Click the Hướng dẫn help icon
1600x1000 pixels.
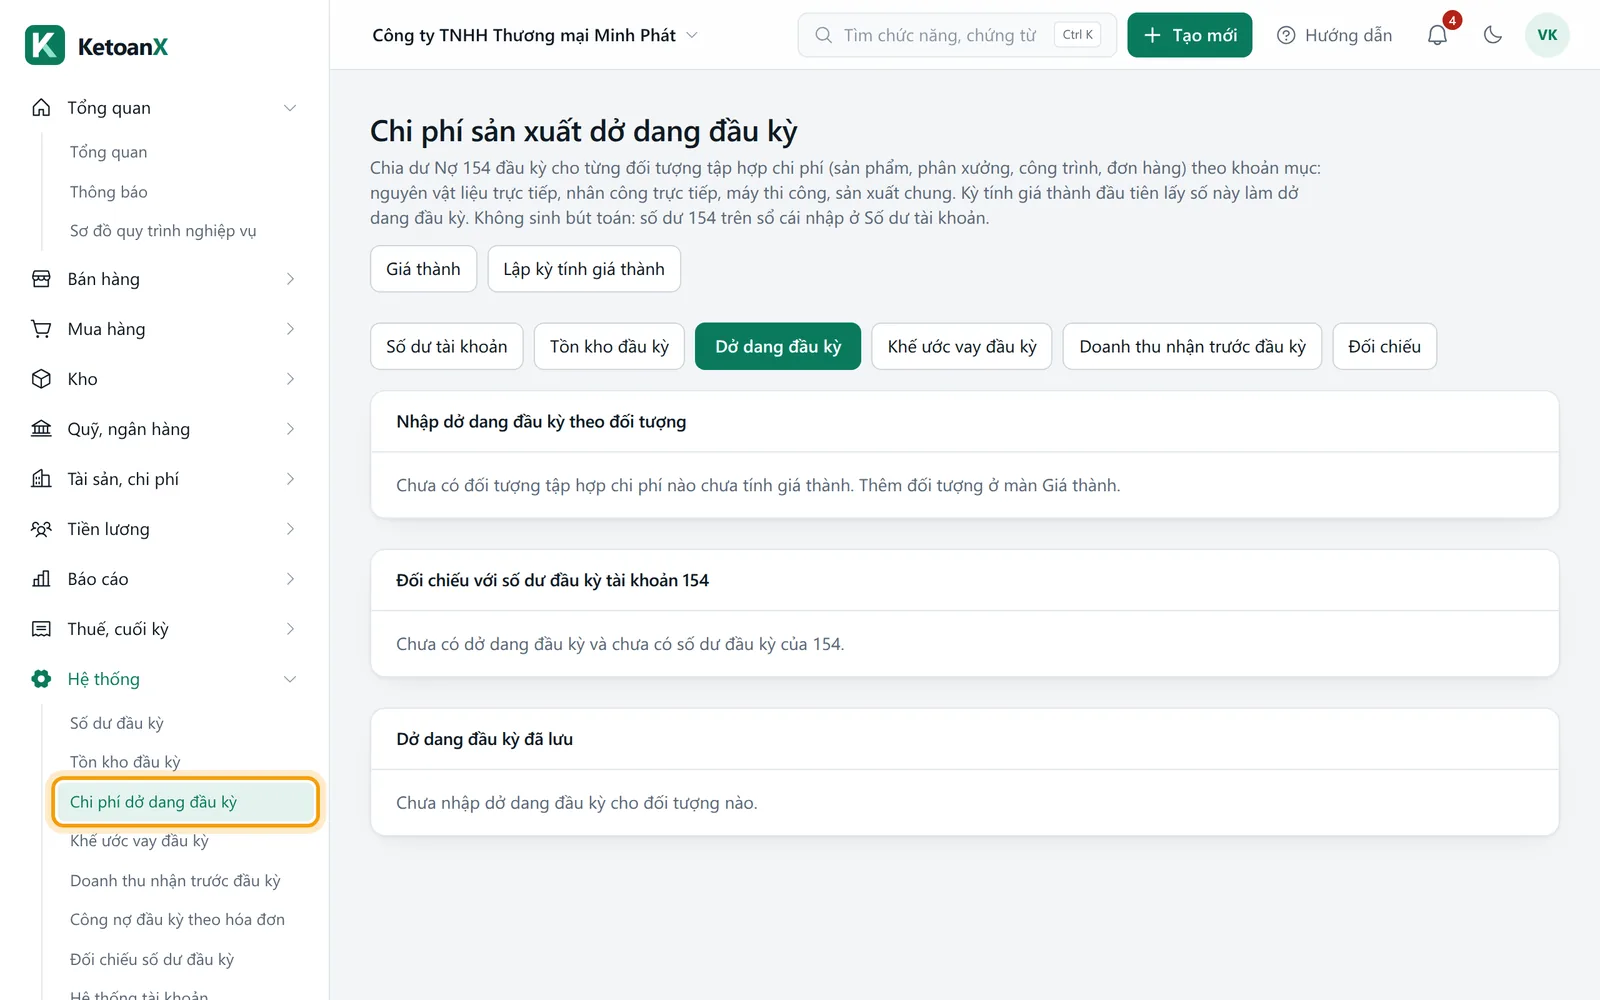click(1286, 35)
